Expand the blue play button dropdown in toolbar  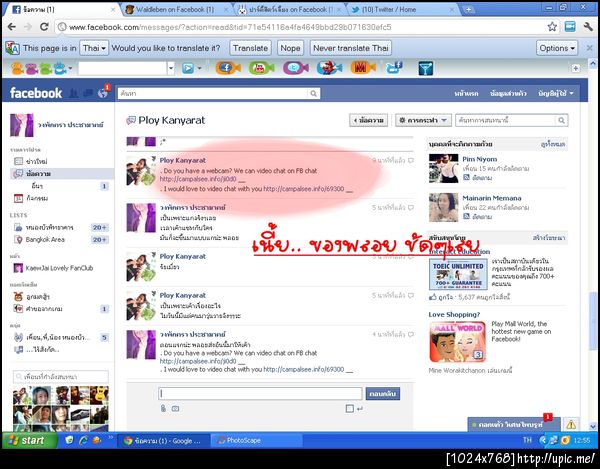pyautogui.click(x=199, y=68)
